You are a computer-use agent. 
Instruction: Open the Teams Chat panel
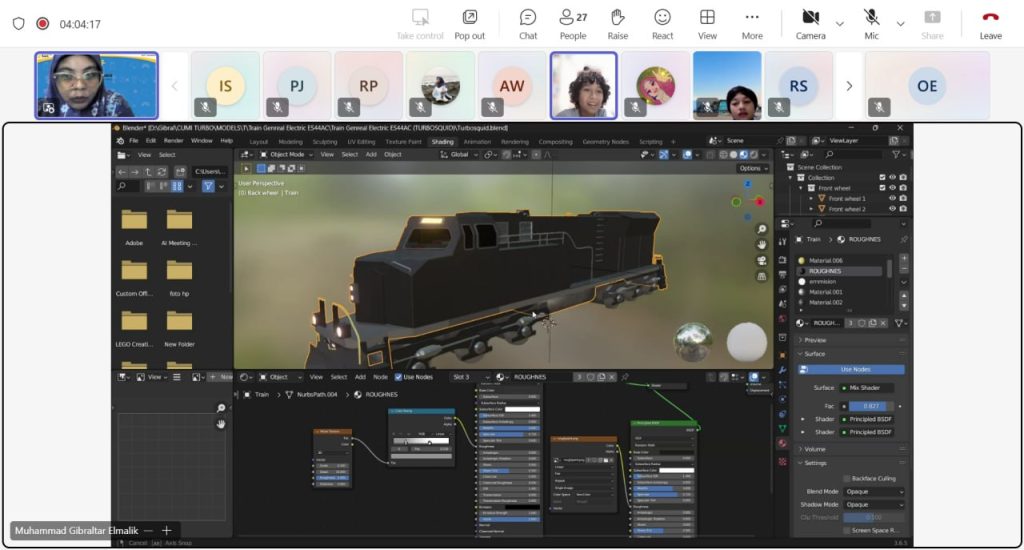point(527,23)
